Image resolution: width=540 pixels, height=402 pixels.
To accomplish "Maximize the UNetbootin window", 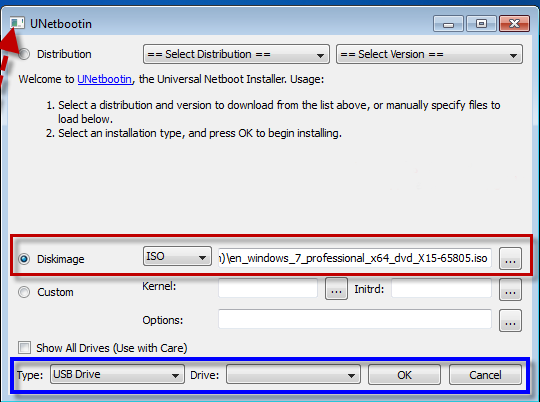I will [481, 24].
